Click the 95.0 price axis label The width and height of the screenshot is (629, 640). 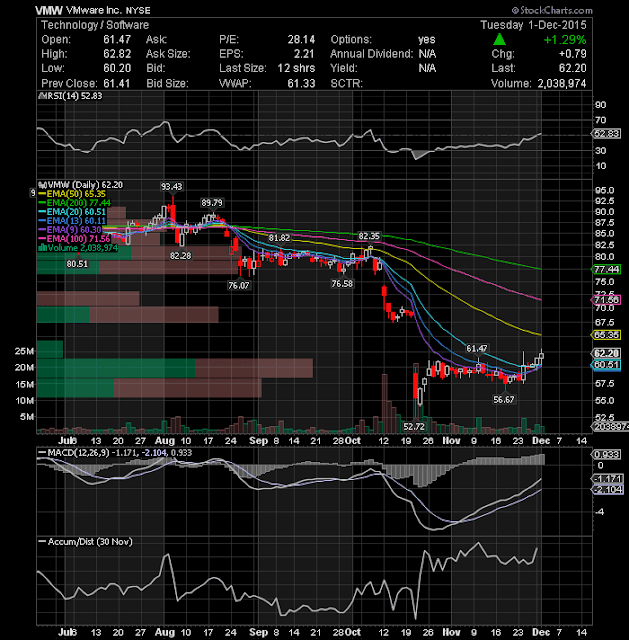[605, 191]
